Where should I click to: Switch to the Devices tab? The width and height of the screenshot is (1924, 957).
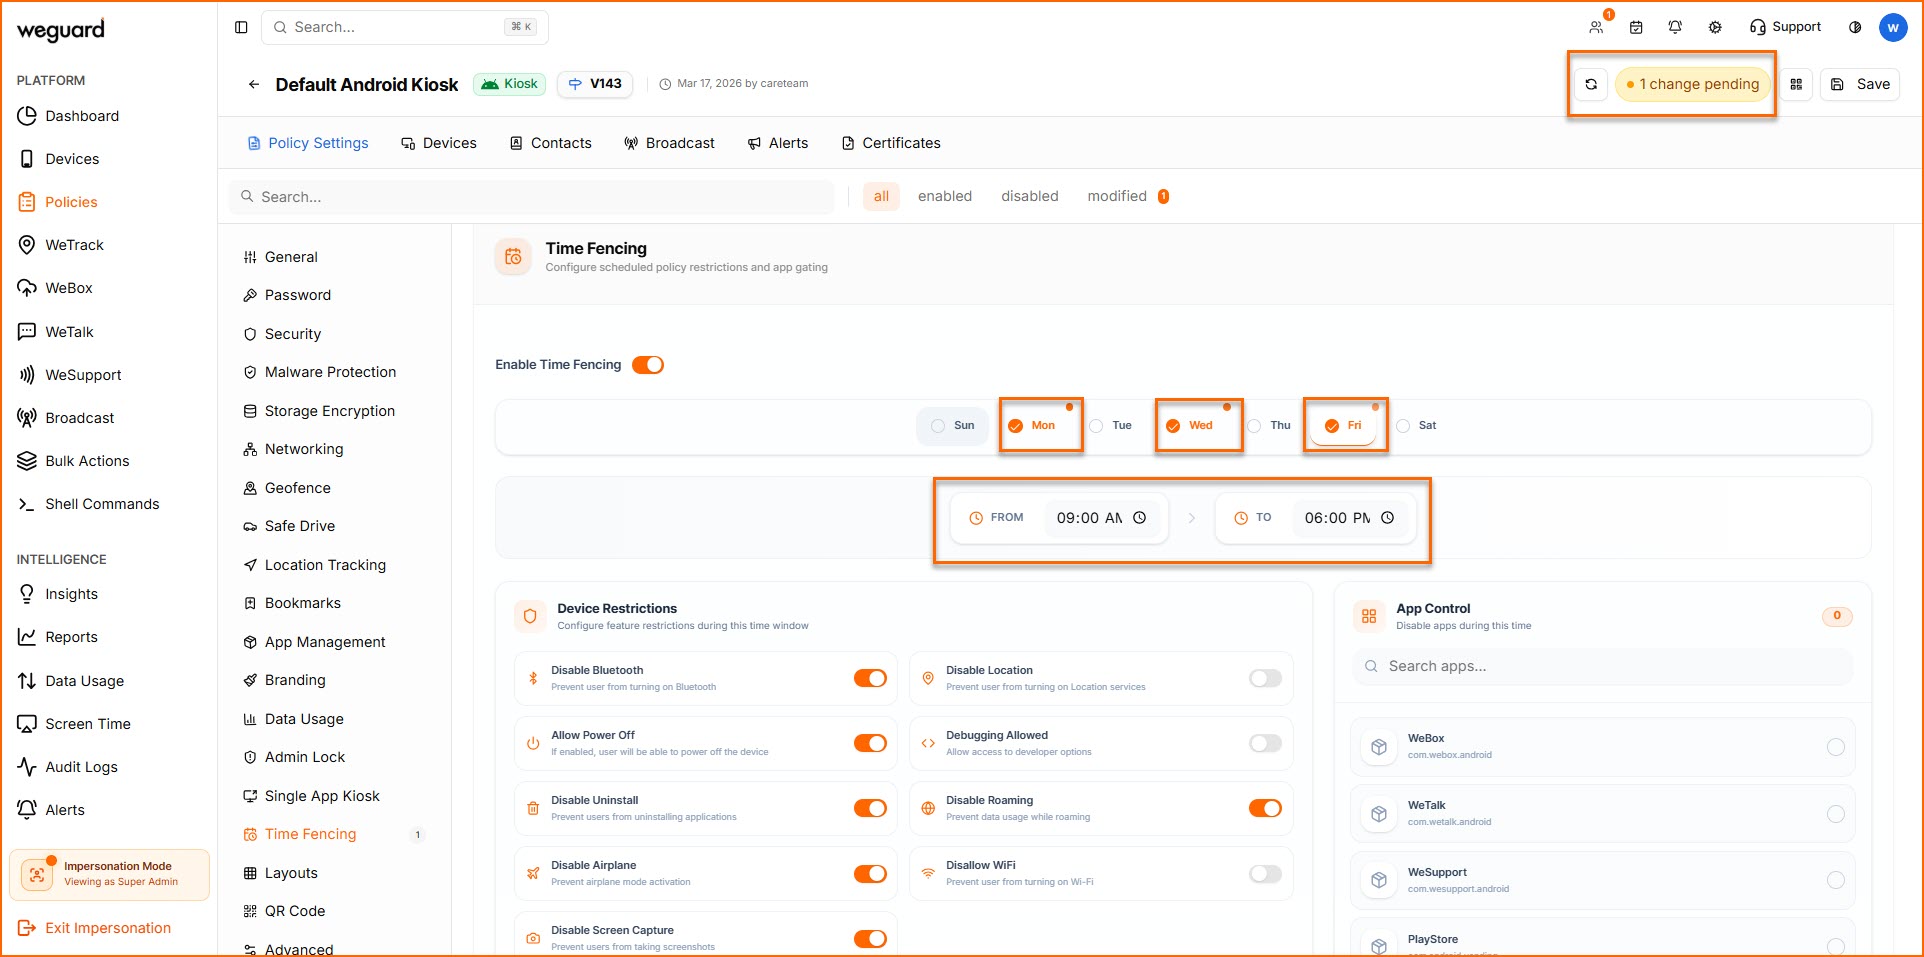coord(439,143)
